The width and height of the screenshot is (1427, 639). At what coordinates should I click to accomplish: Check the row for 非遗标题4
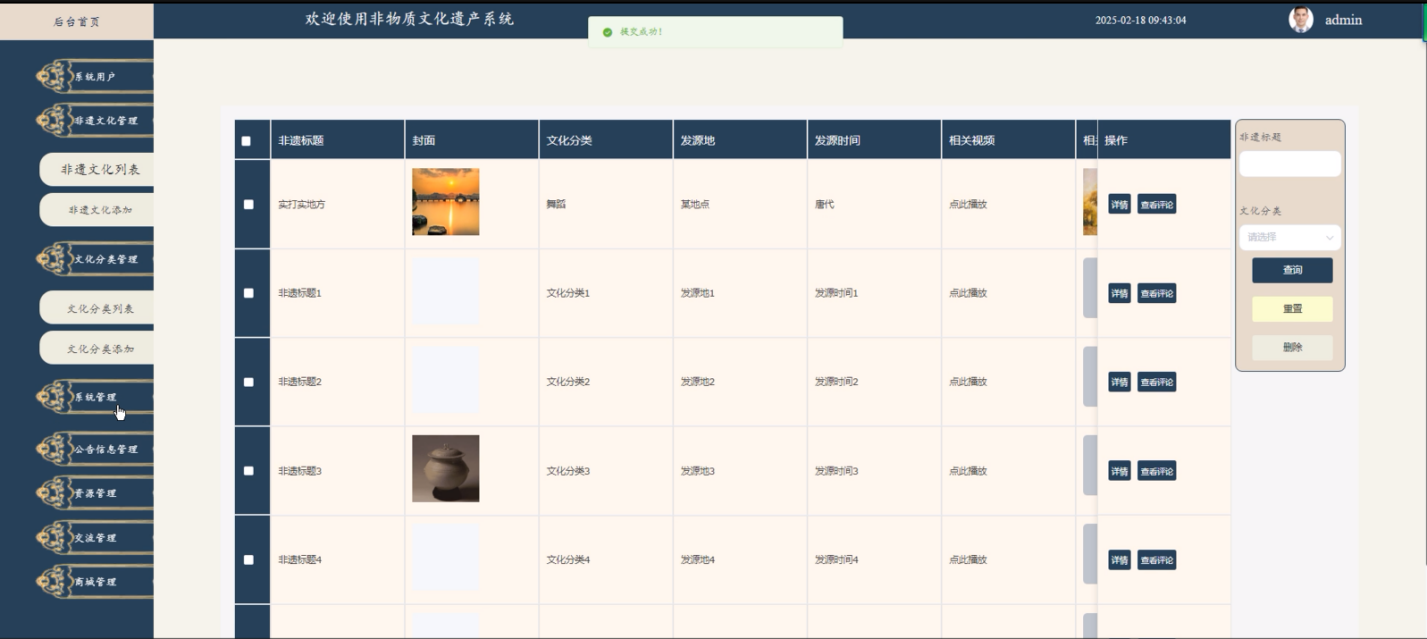[x=249, y=559]
